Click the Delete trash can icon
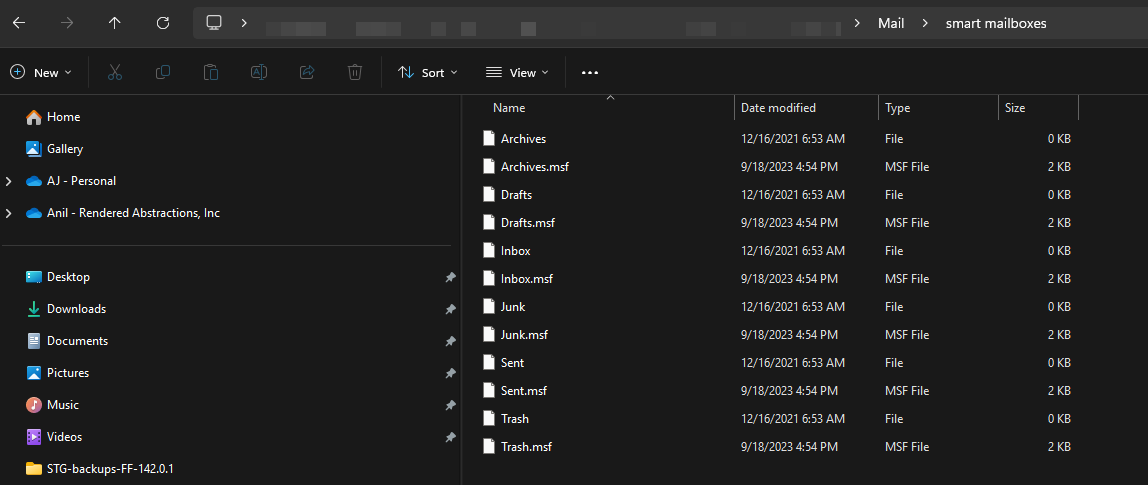 coord(355,72)
